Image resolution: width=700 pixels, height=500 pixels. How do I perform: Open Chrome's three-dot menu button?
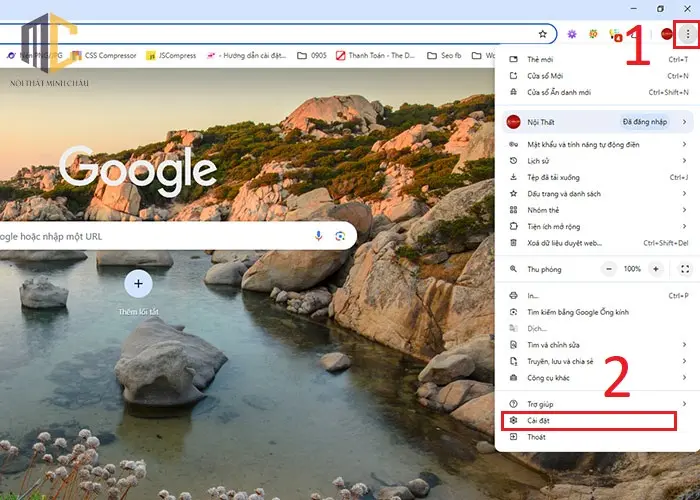(x=688, y=34)
